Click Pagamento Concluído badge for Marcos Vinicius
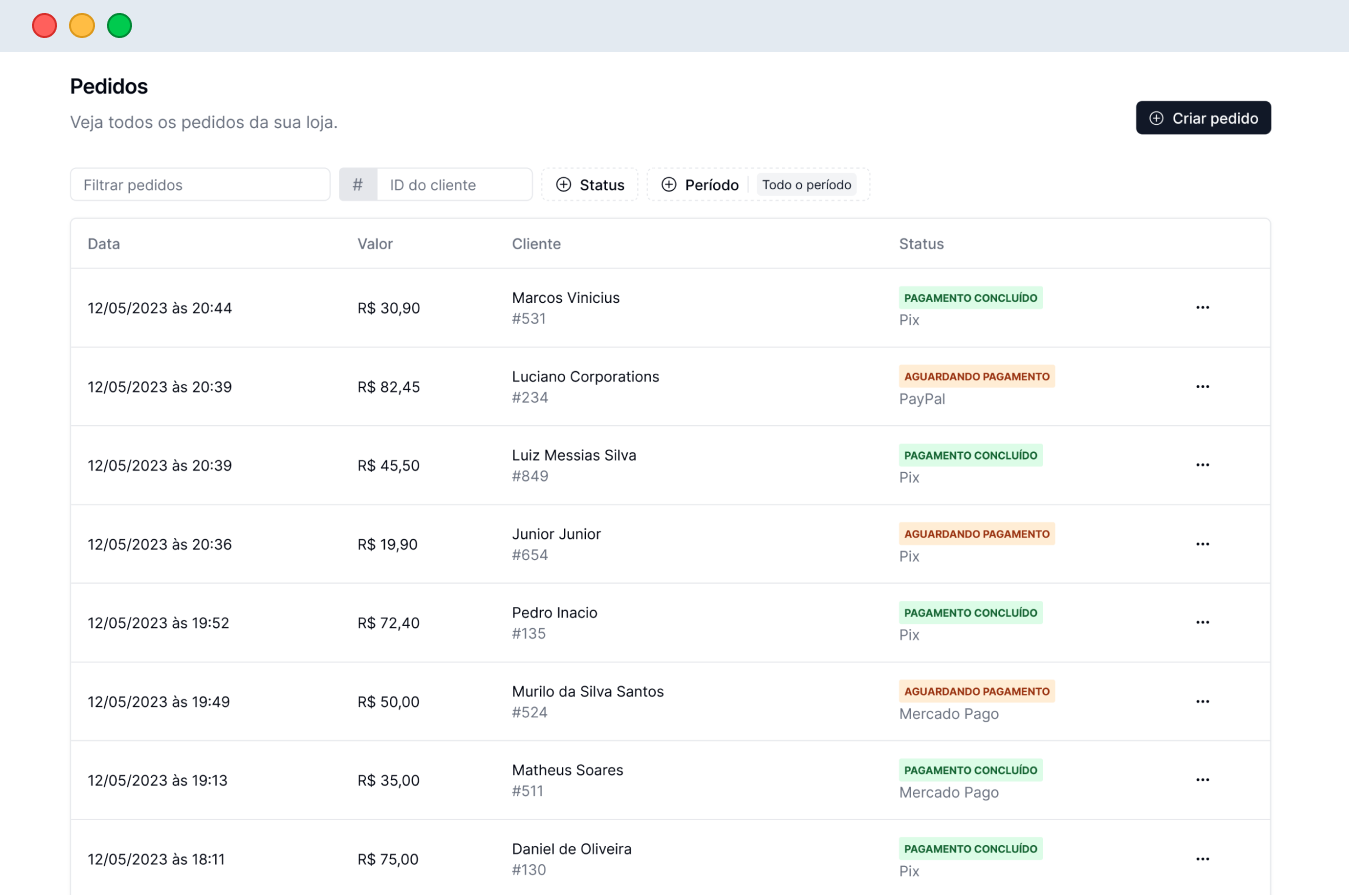This screenshot has height=895, width=1349. click(x=971, y=297)
